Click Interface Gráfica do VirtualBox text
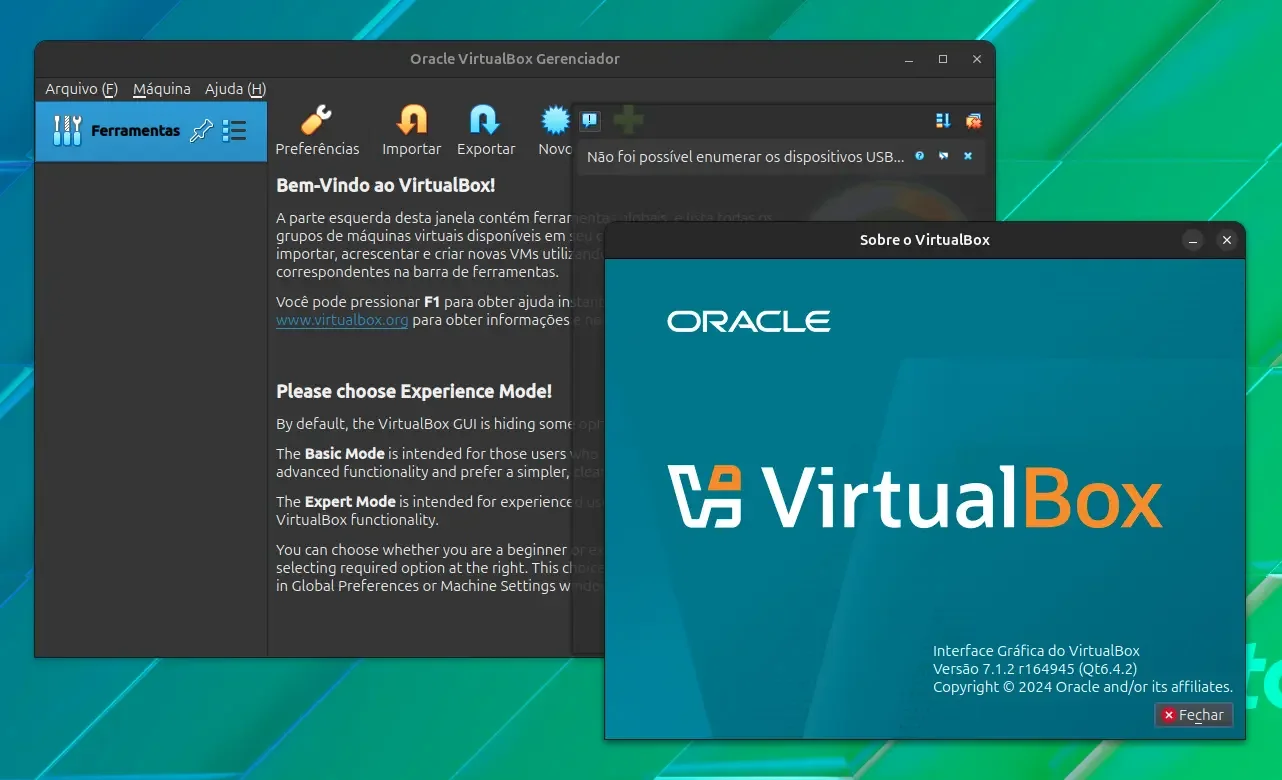The image size is (1282, 780). [1036, 651]
